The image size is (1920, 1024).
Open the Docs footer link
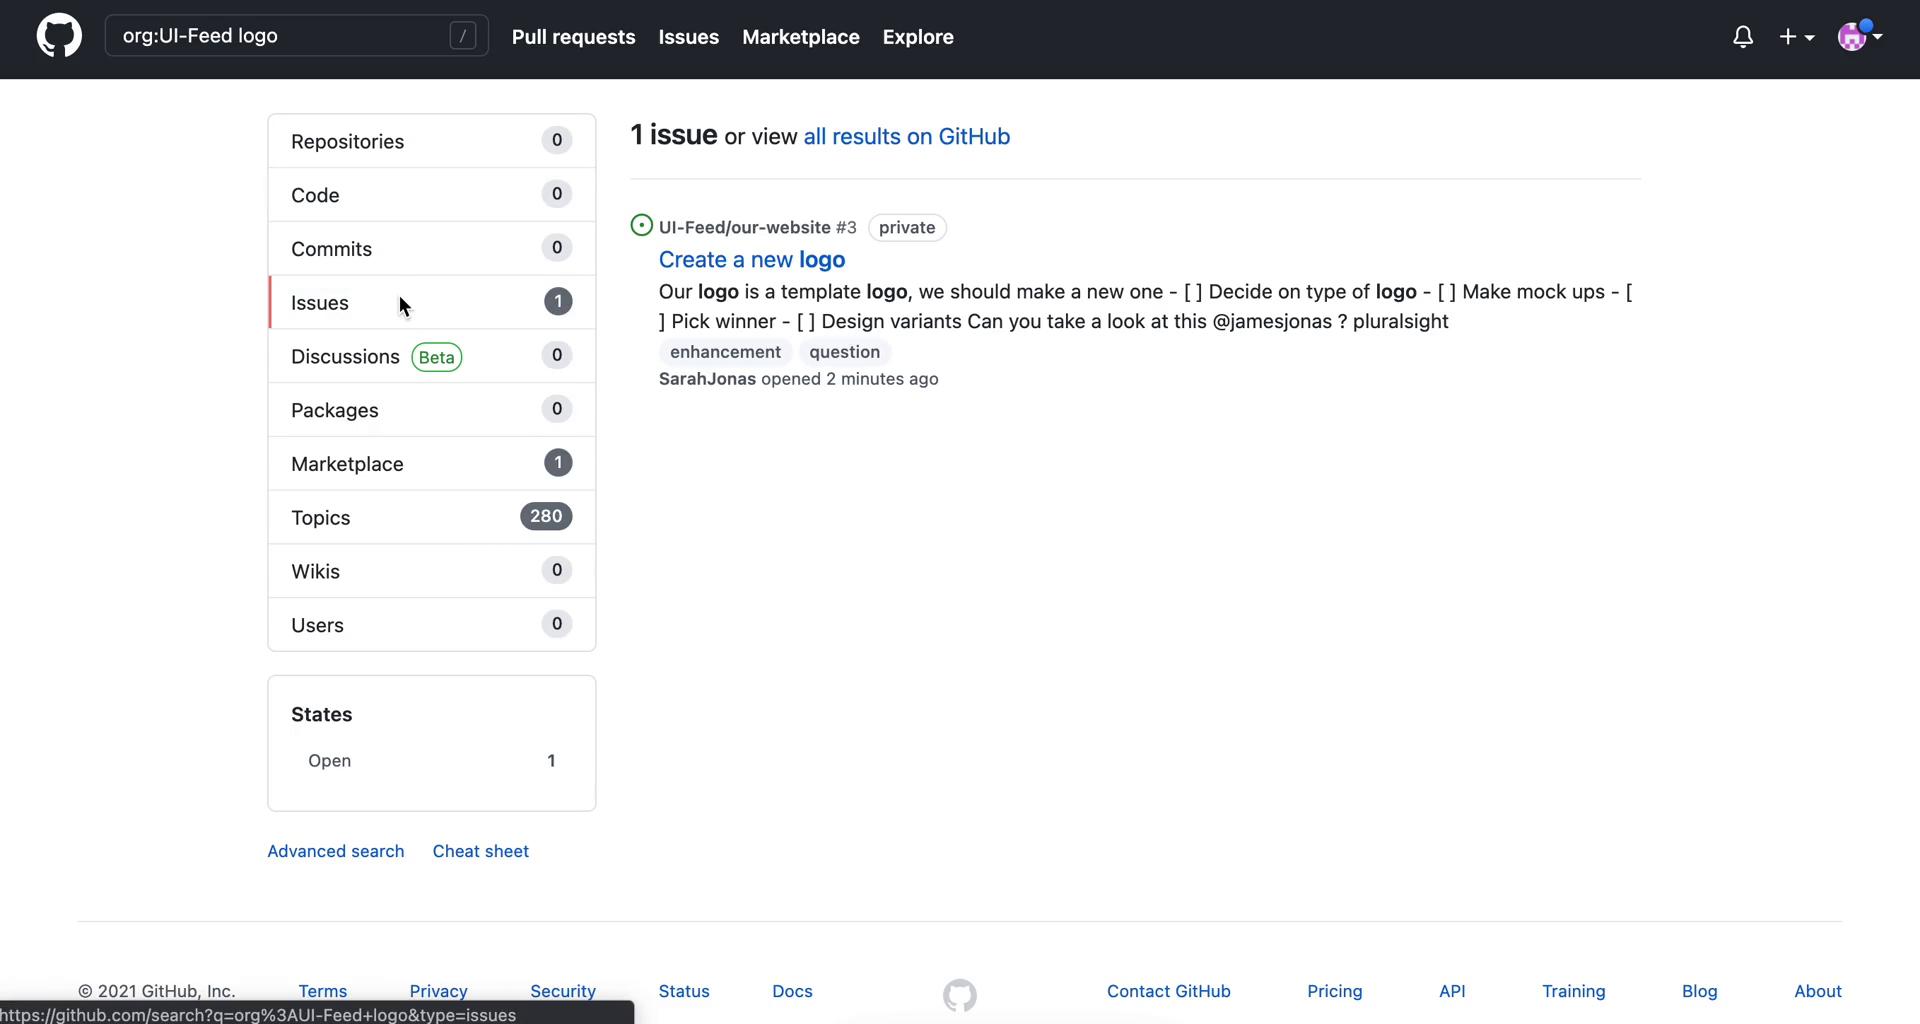(x=793, y=991)
